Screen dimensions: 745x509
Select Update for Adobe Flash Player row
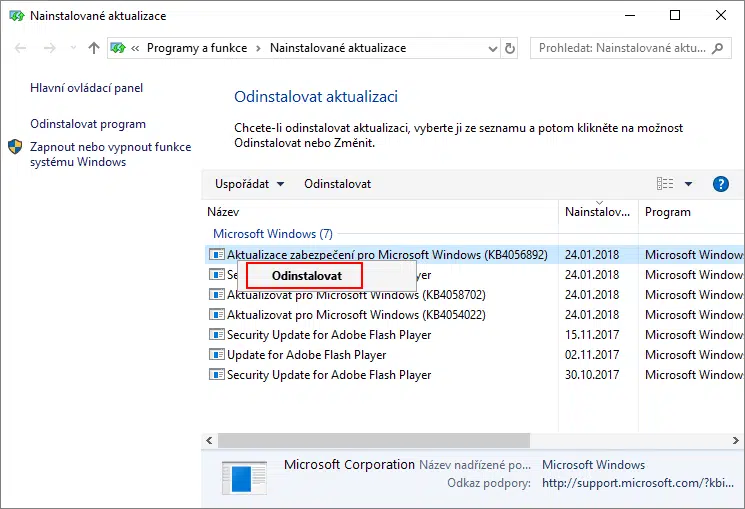click(x=306, y=355)
